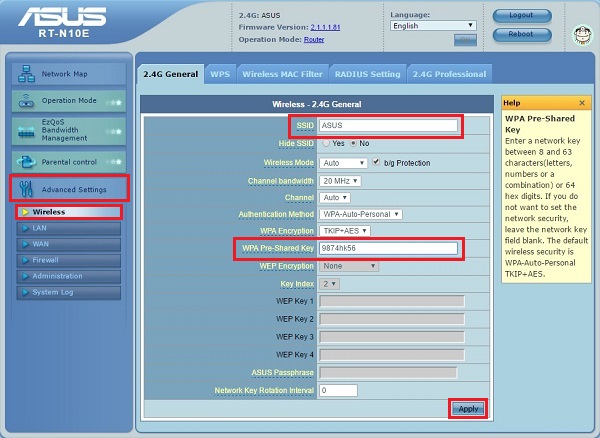Open the Router operation mode link

click(314, 39)
